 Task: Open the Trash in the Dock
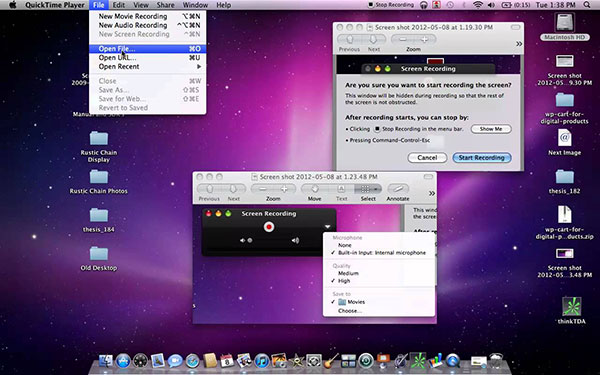pos(496,360)
